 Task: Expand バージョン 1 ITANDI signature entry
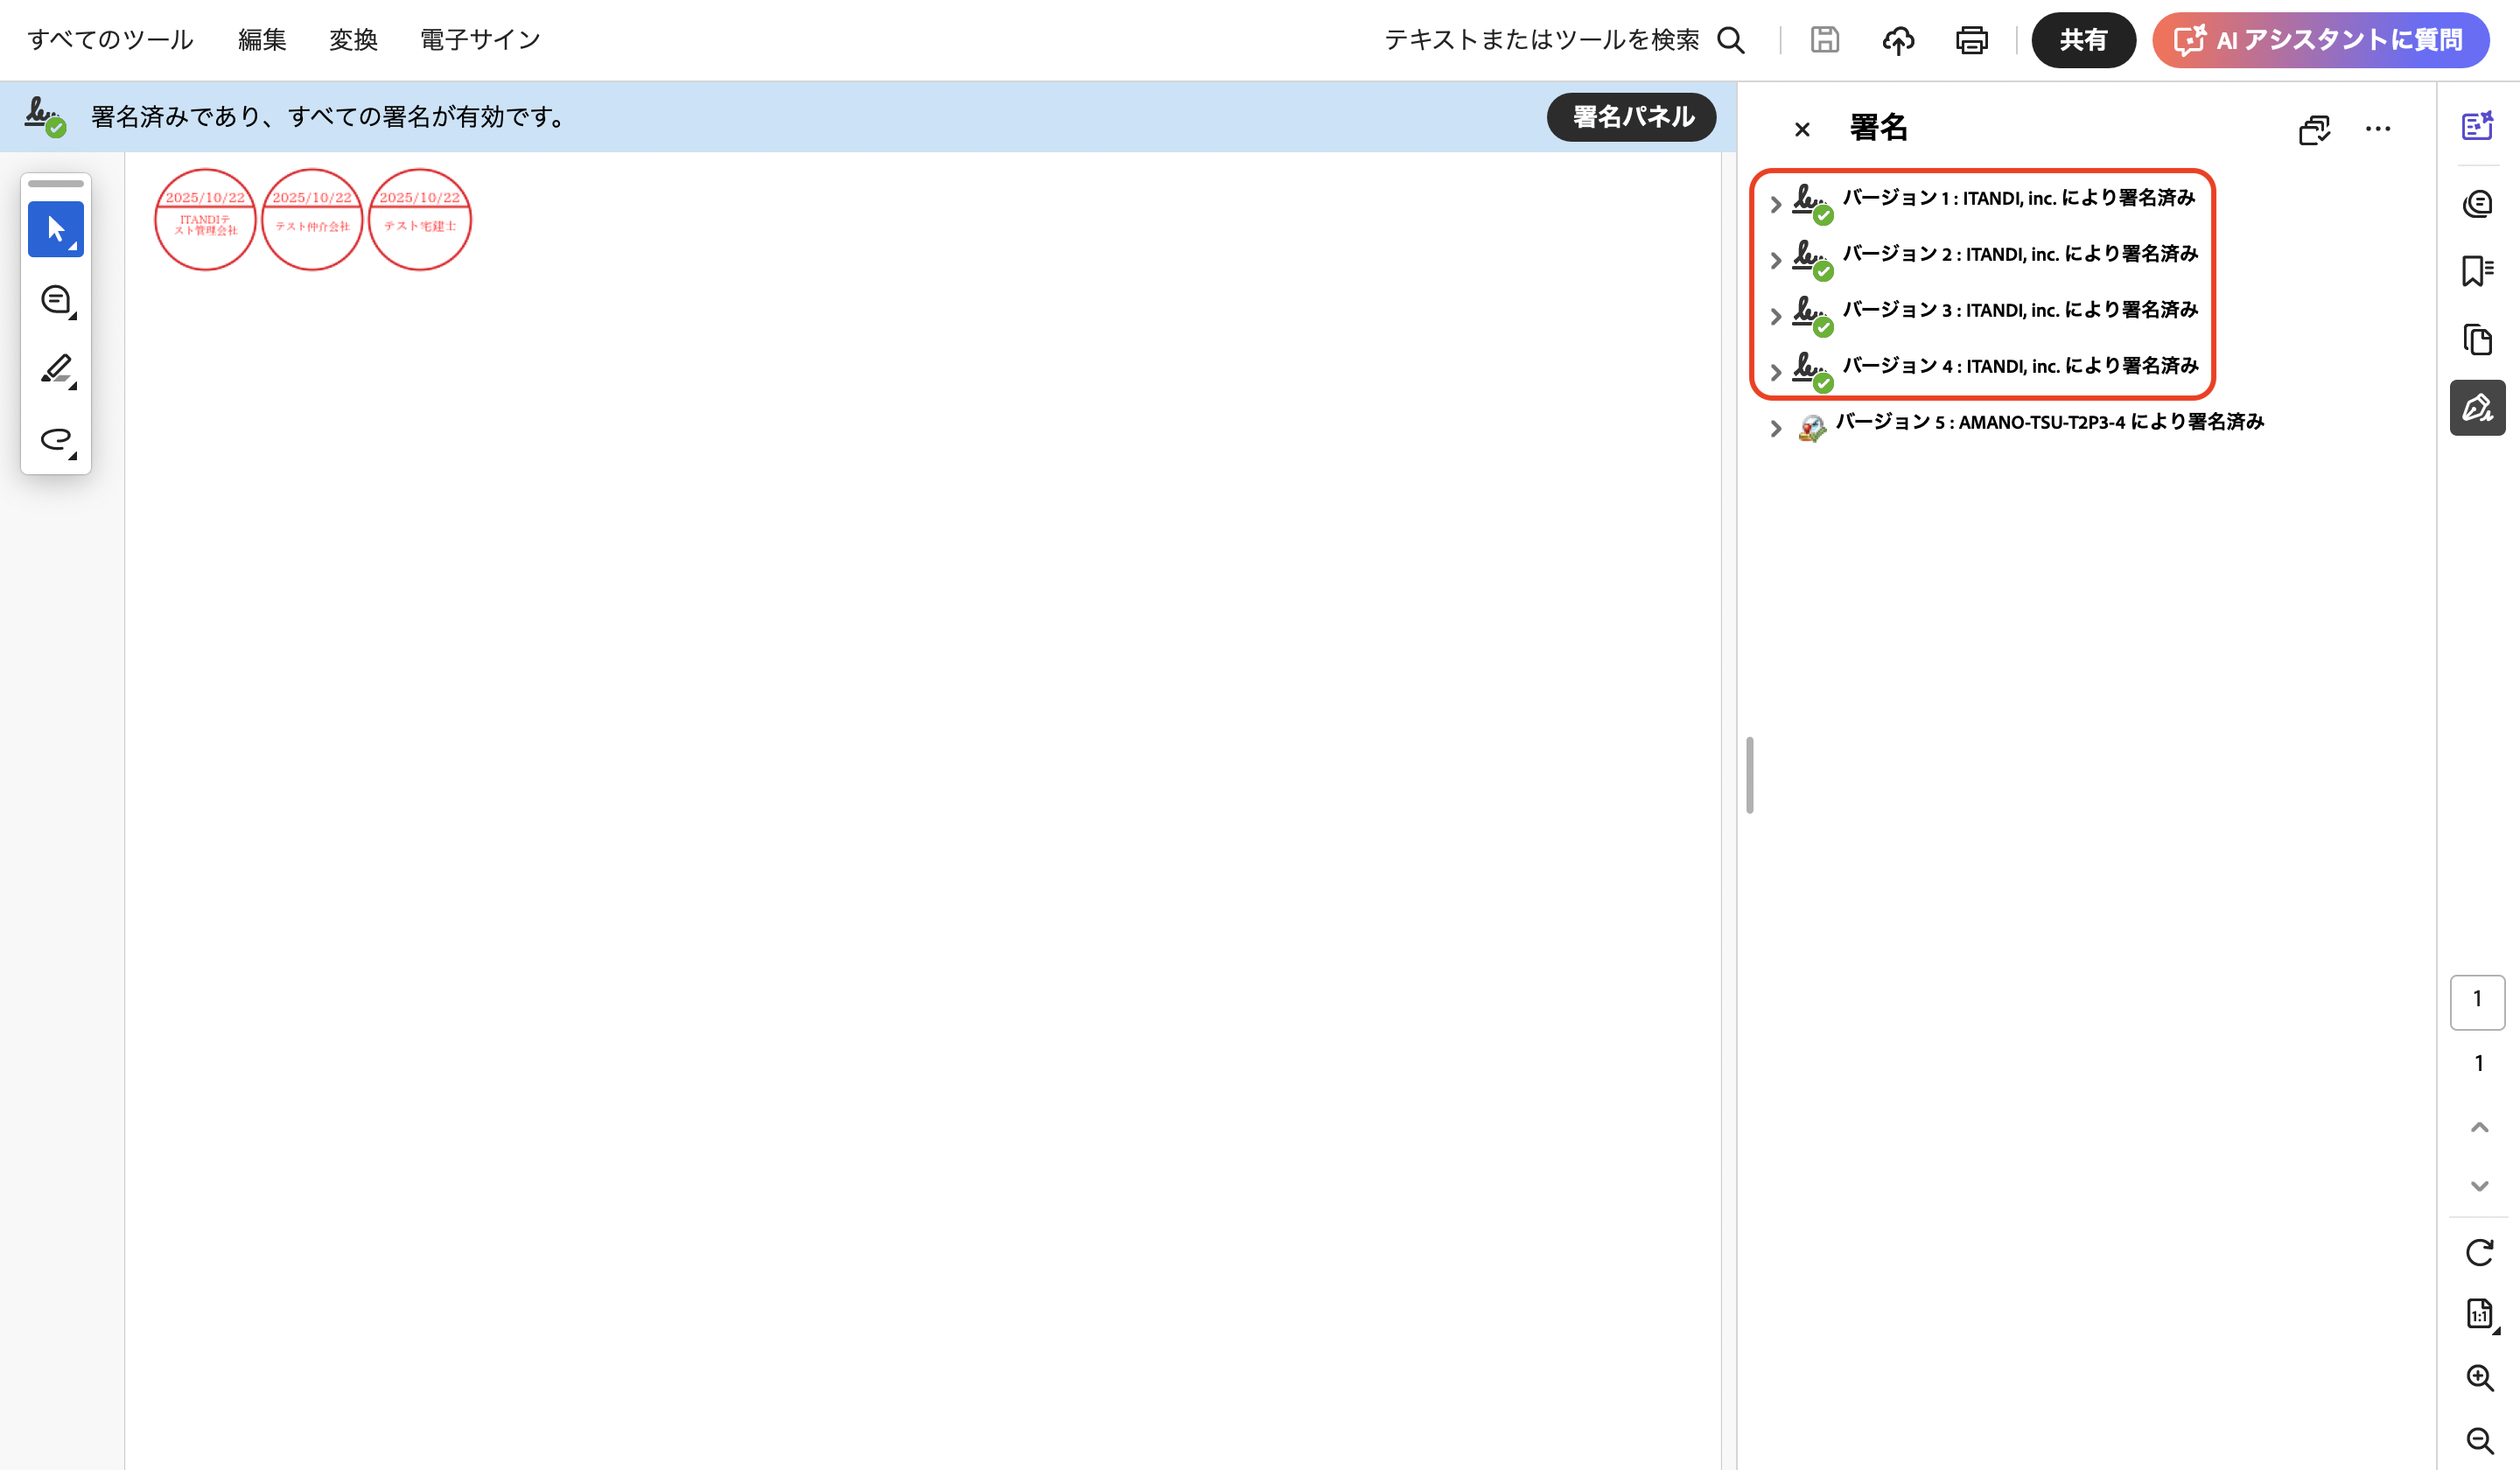pos(1775,204)
